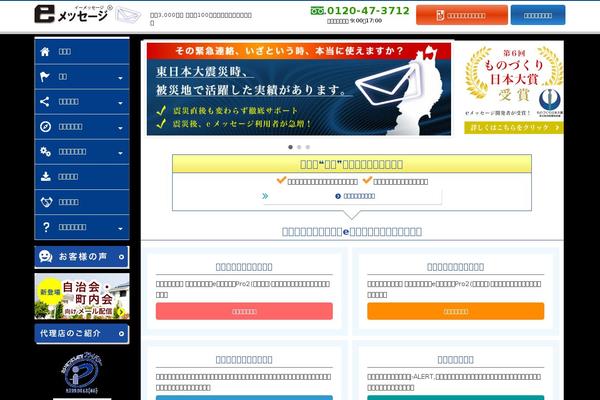The image size is (600, 400).
Task: Click the home icon in the sidebar
Action: tap(45, 52)
